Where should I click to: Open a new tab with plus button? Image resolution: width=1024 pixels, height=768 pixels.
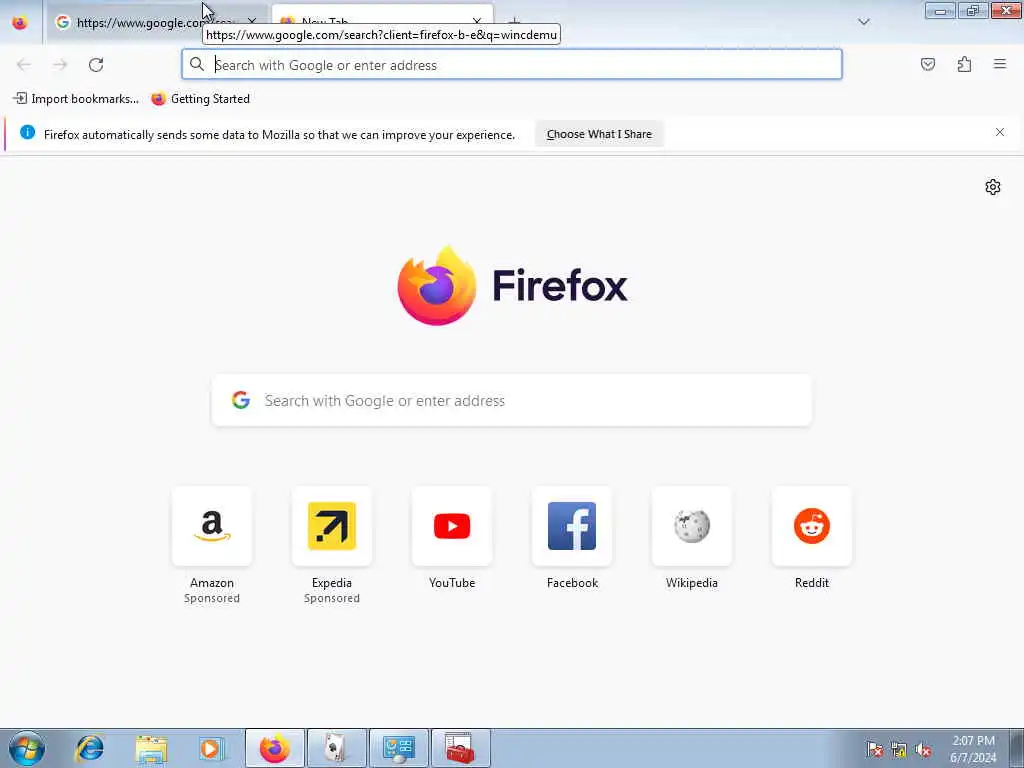(x=515, y=20)
